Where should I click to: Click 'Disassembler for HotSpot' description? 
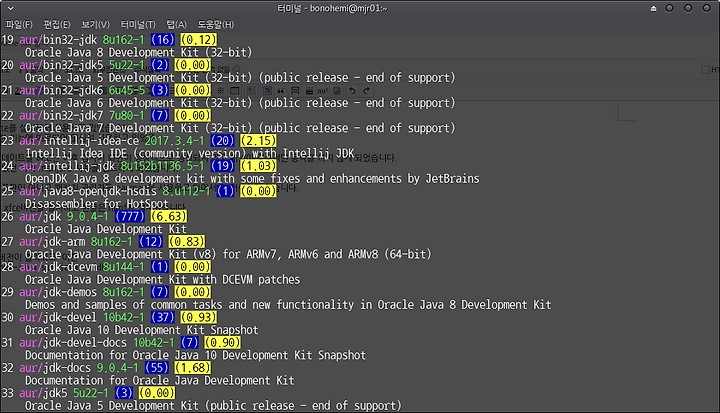pyautogui.click(x=97, y=204)
